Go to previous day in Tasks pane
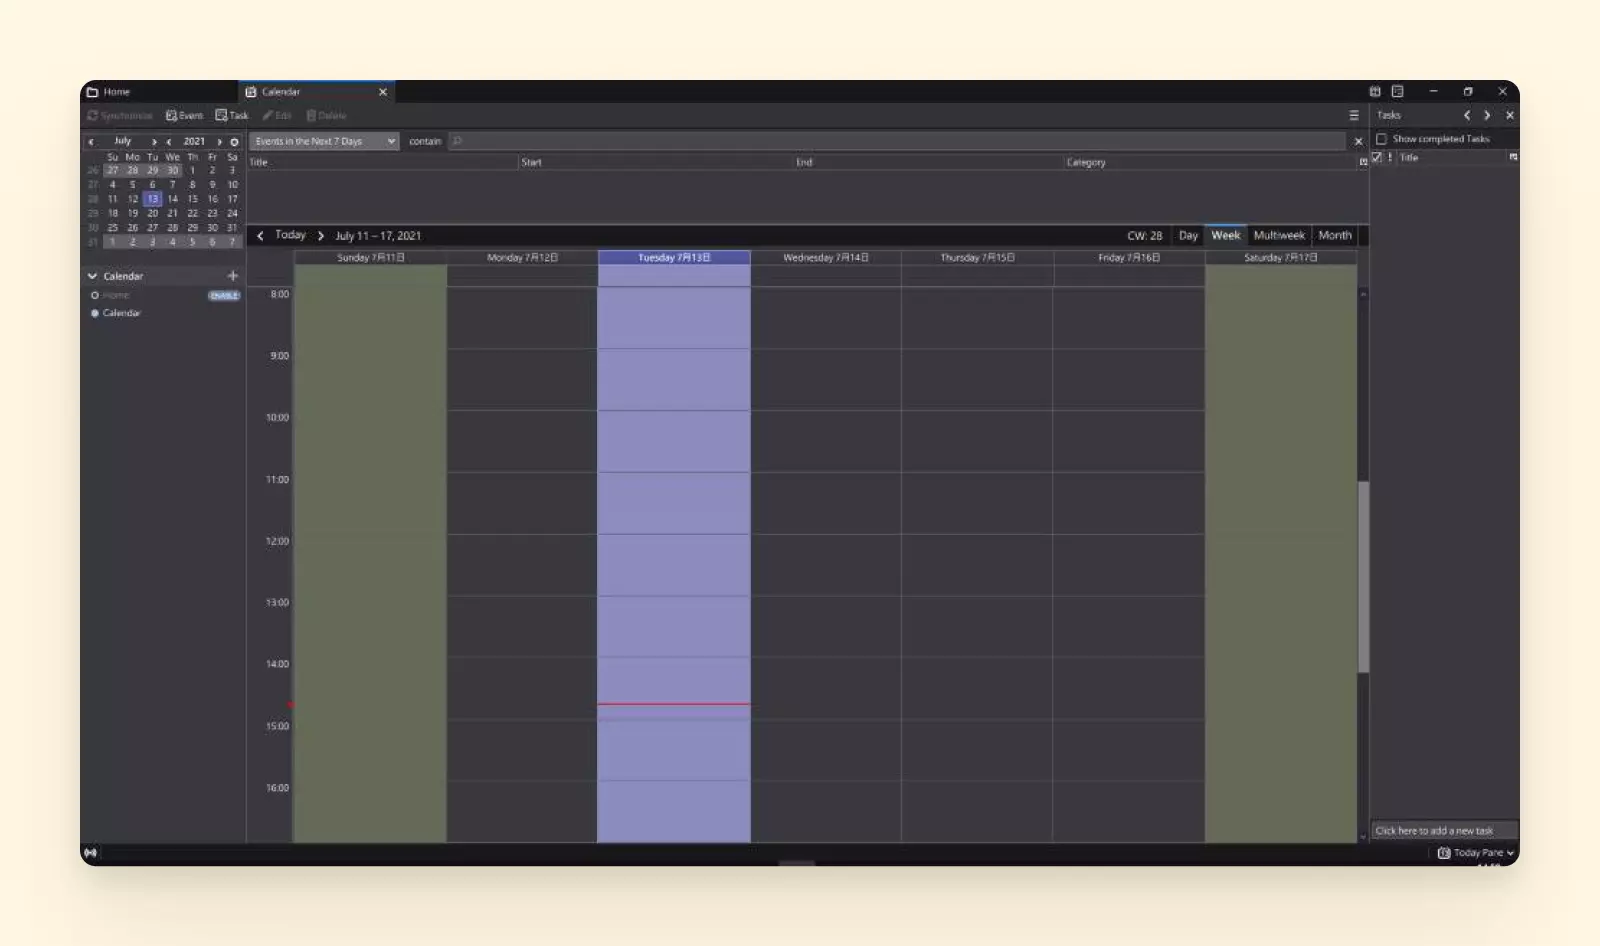 click(1467, 116)
